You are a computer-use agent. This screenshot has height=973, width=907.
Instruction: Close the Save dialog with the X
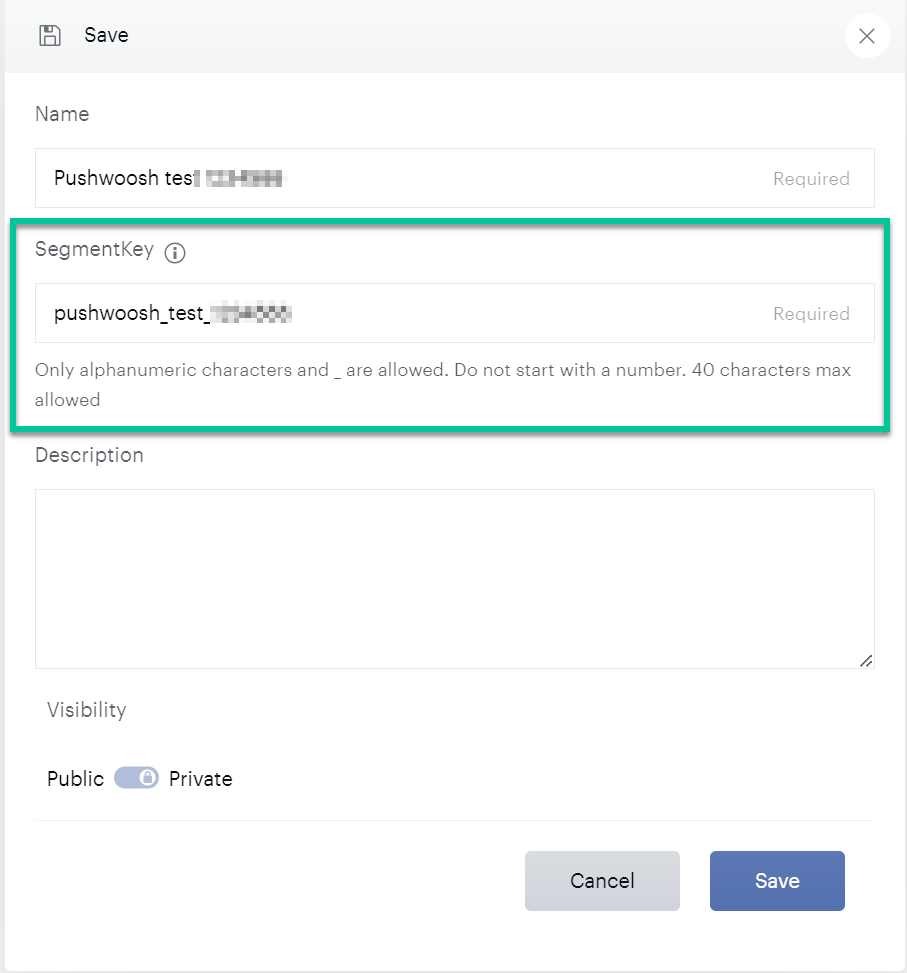[x=867, y=37]
